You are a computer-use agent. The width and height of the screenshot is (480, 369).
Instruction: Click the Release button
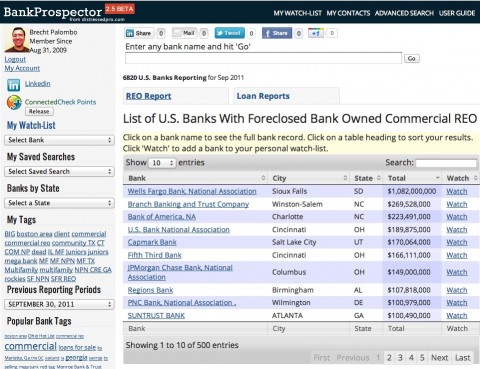pyautogui.click(x=39, y=111)
